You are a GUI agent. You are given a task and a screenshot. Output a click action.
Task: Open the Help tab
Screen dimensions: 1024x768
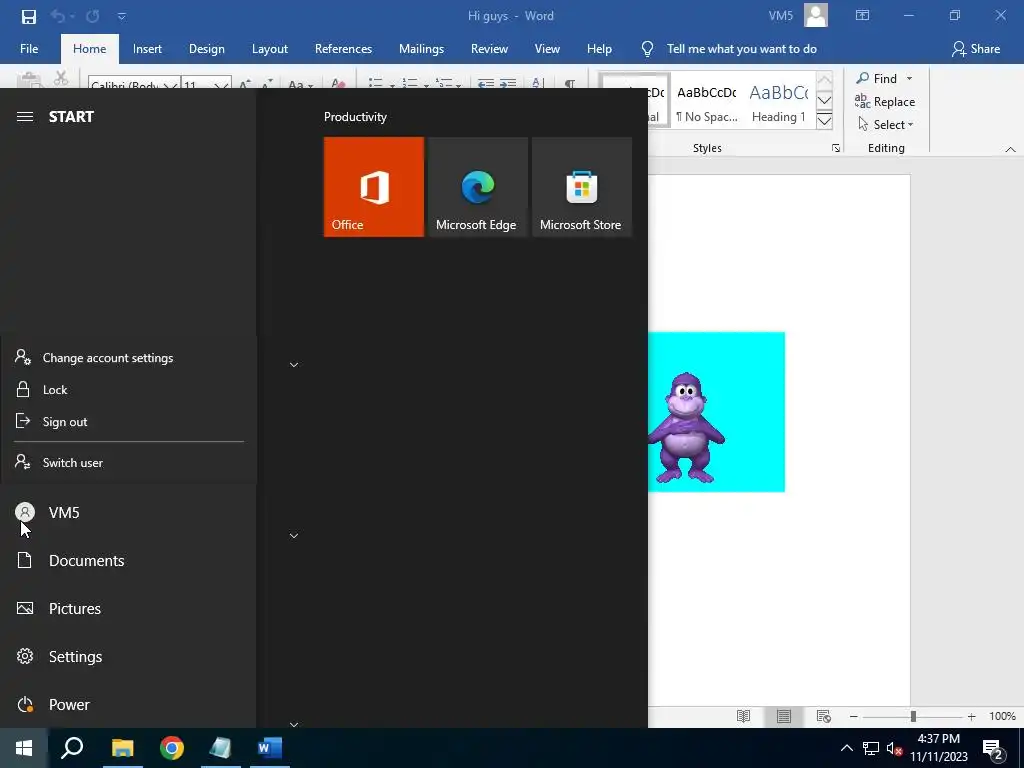(x=599, y=49)
